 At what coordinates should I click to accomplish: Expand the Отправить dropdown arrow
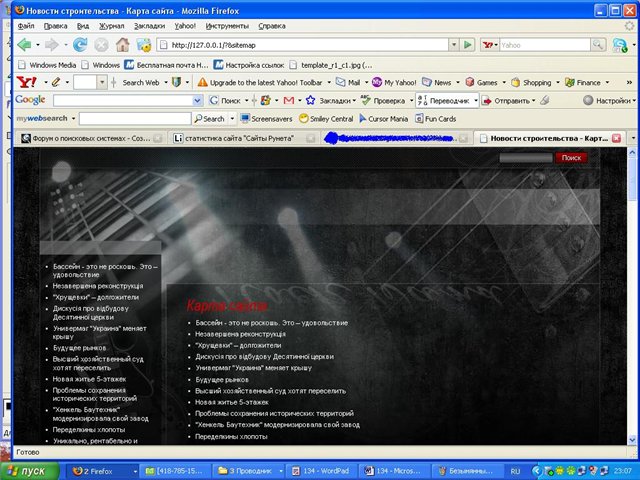pyautogui.click(x=533, y=100)
